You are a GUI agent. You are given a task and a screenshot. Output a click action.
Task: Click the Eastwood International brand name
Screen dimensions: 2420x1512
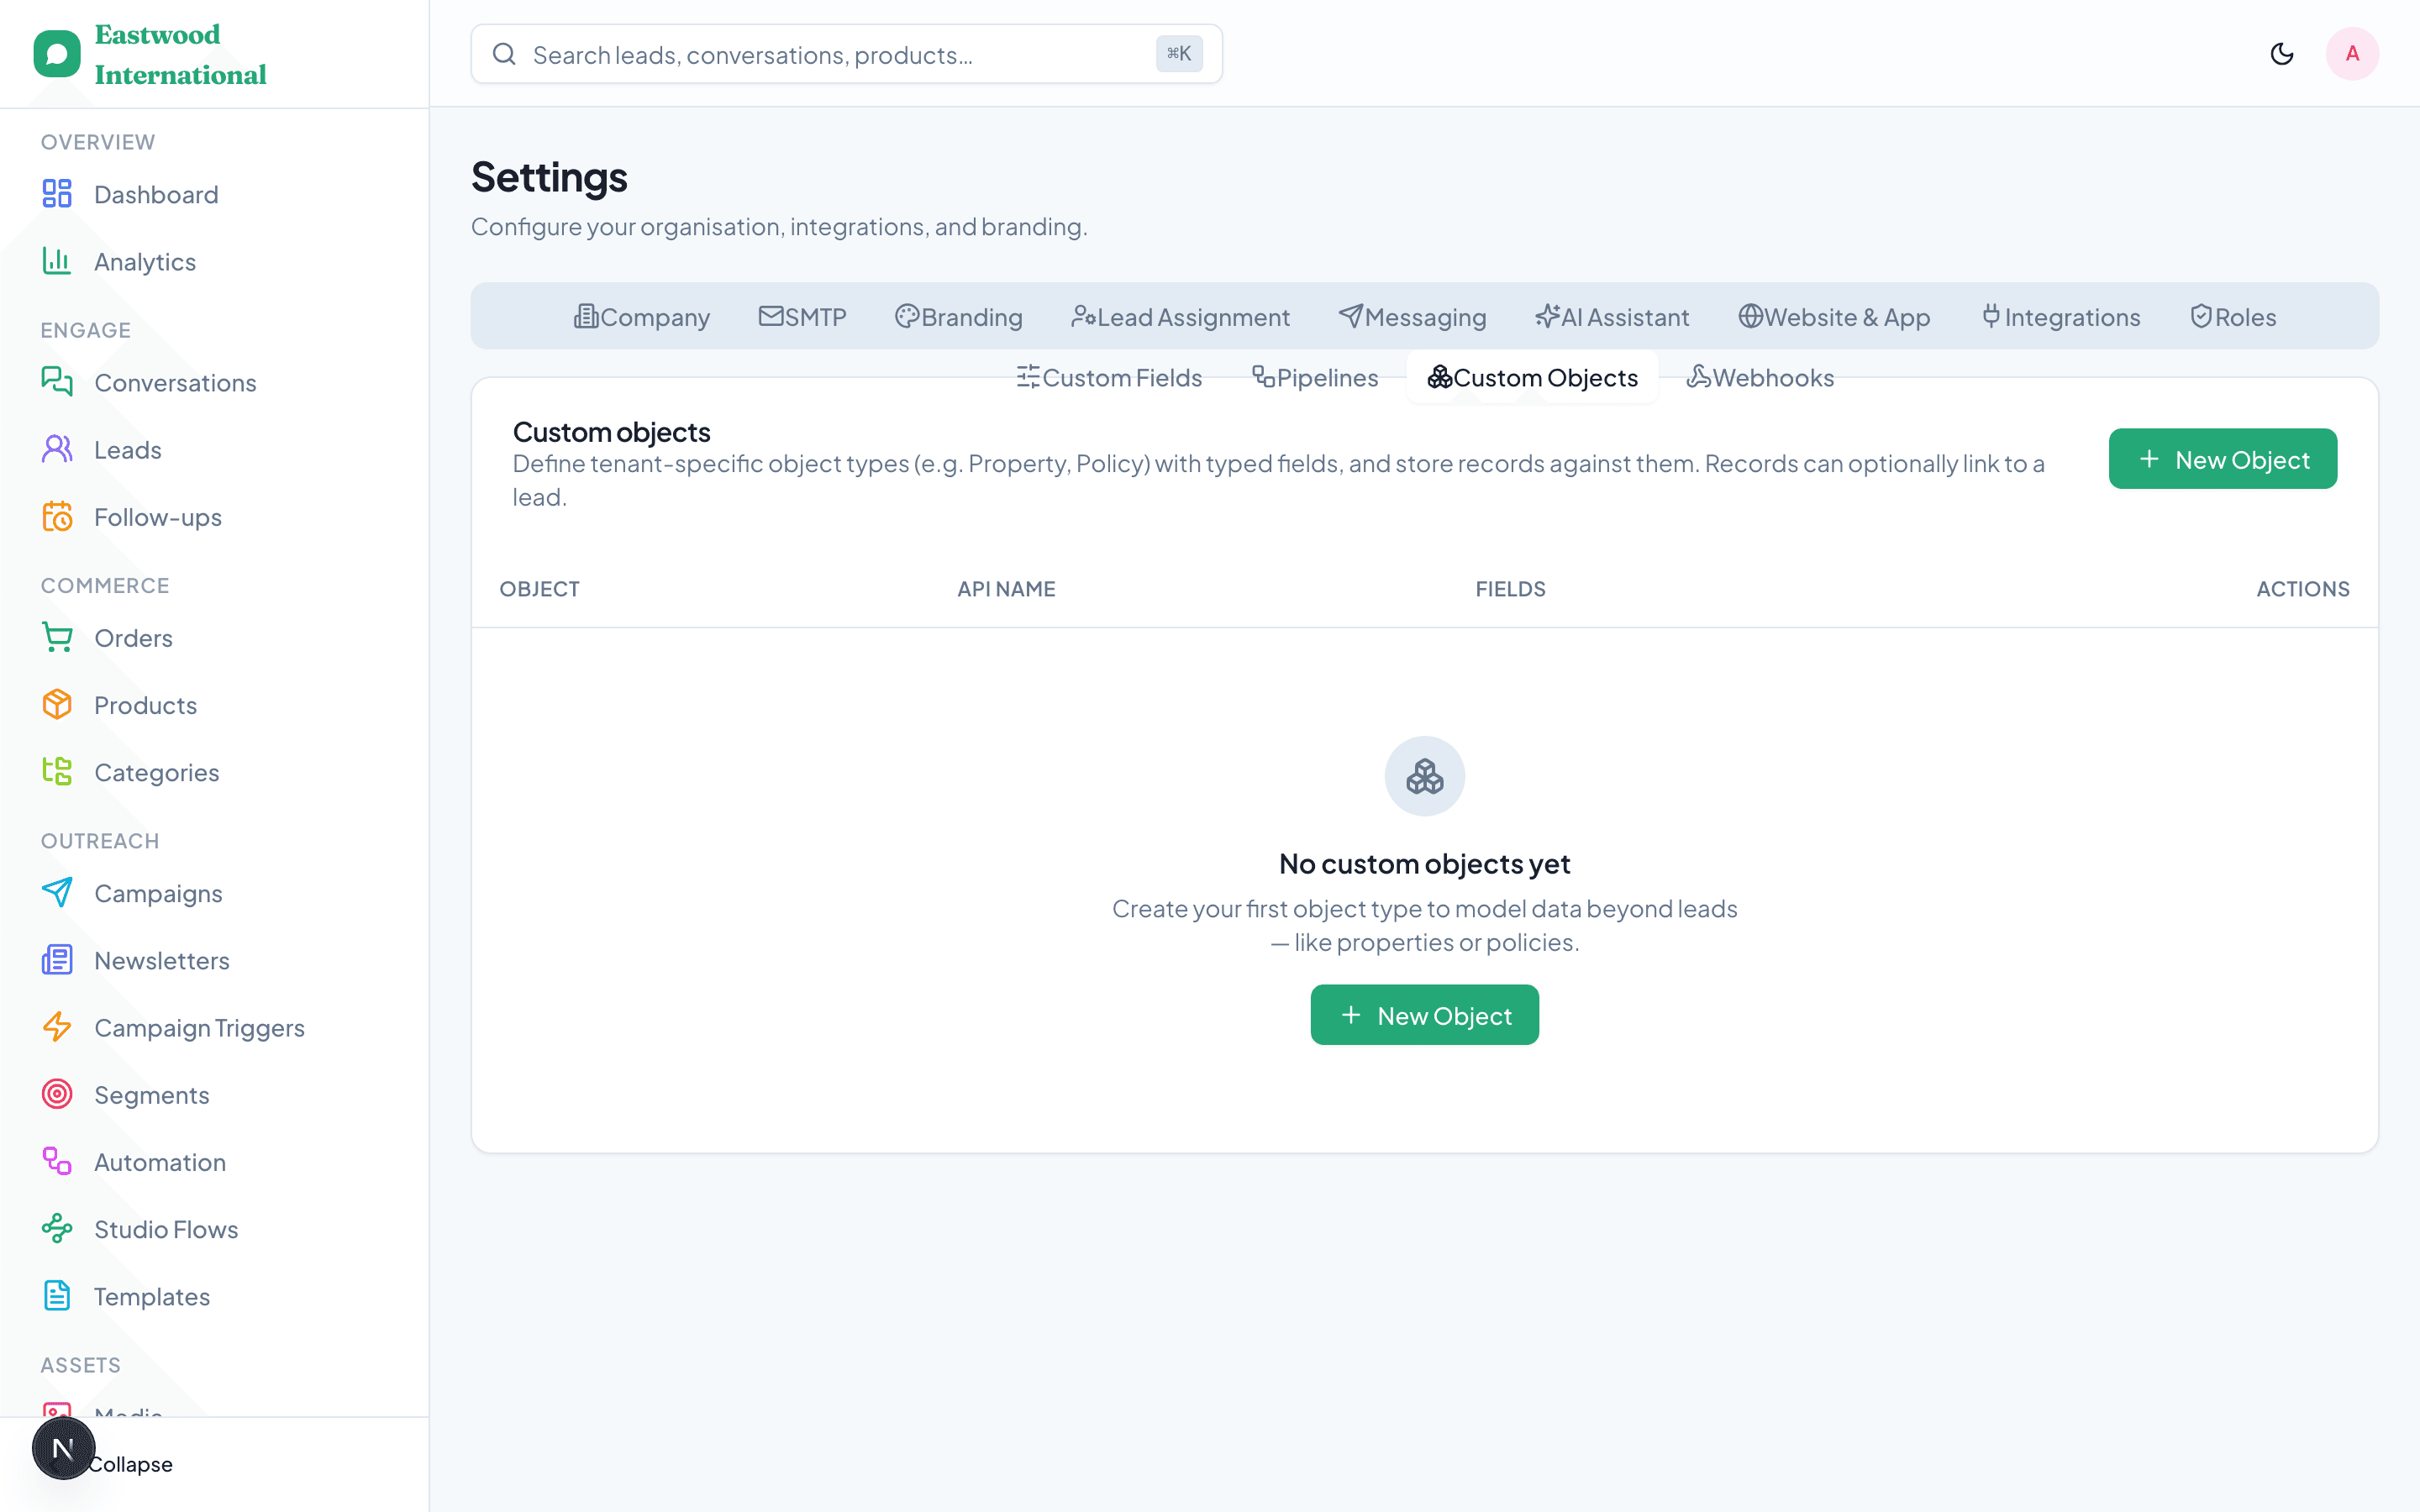tap(180, 54)
